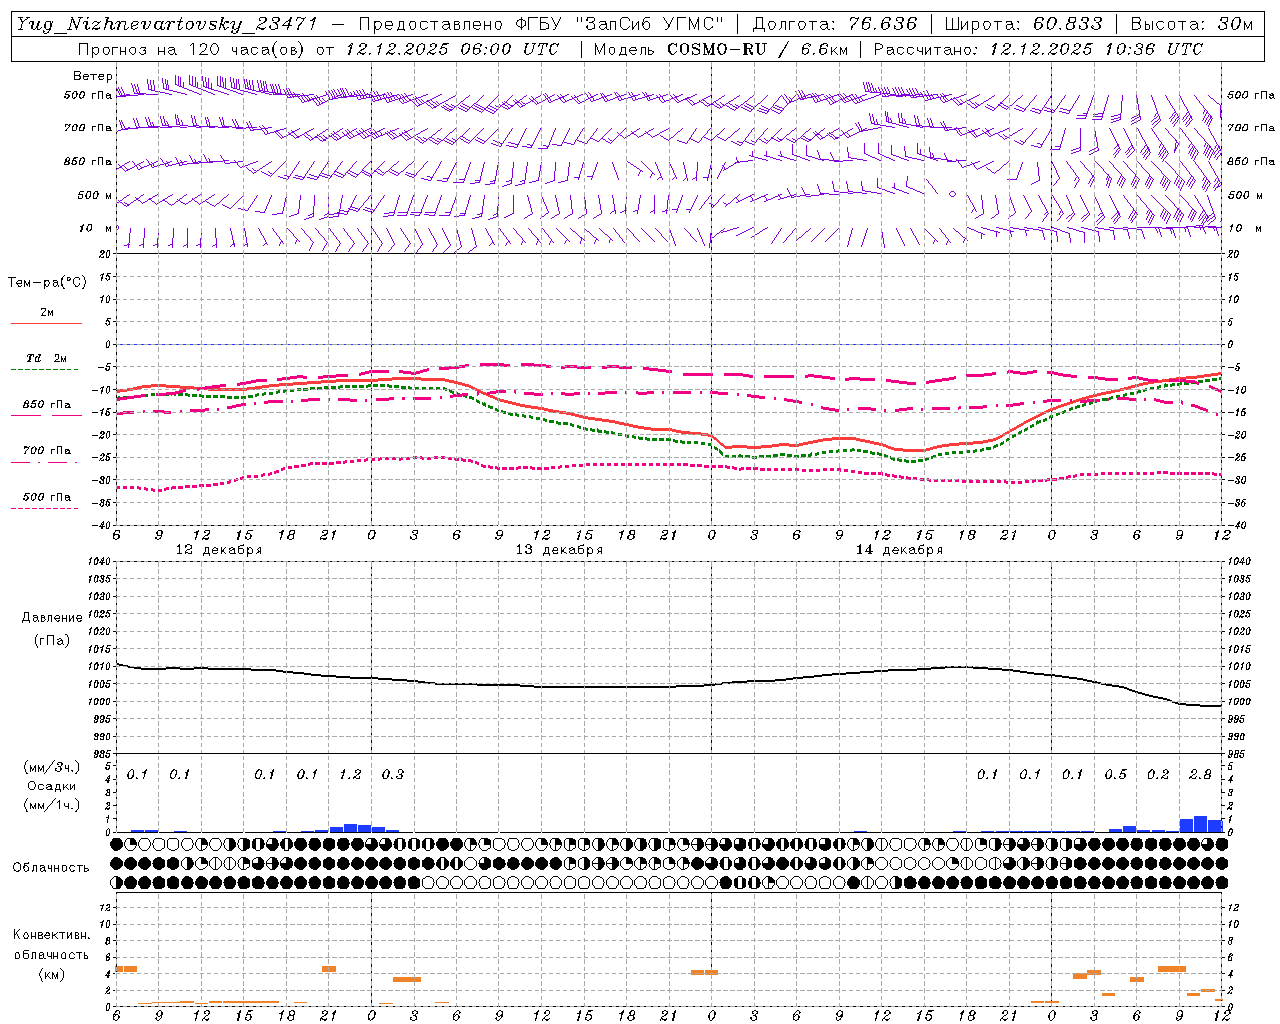This screenshot has width=1280, height=1024.
Task: Click the station title Yug_Nizhnevartovsky_23471
Action: [167, 24]
